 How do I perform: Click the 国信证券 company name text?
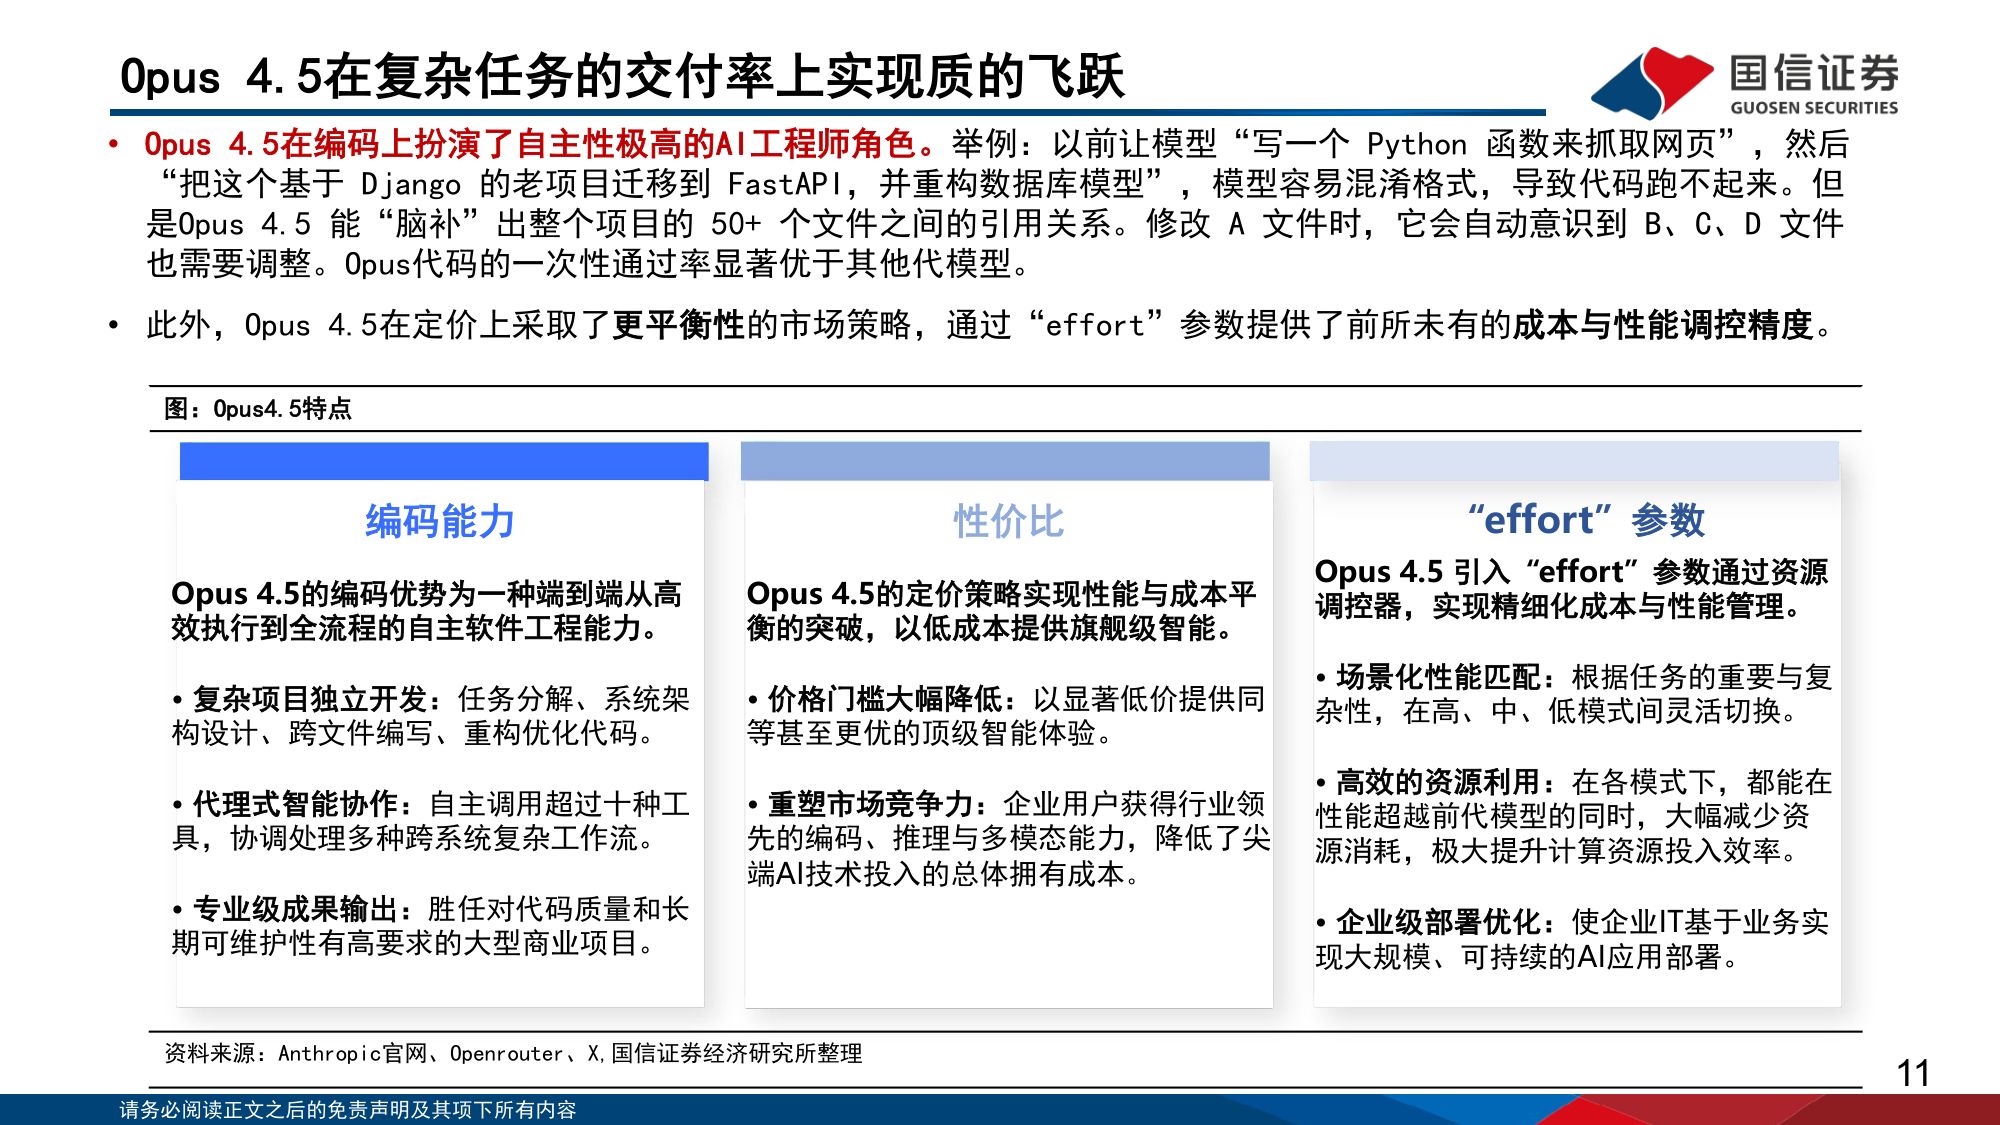tap(1814, 73)
